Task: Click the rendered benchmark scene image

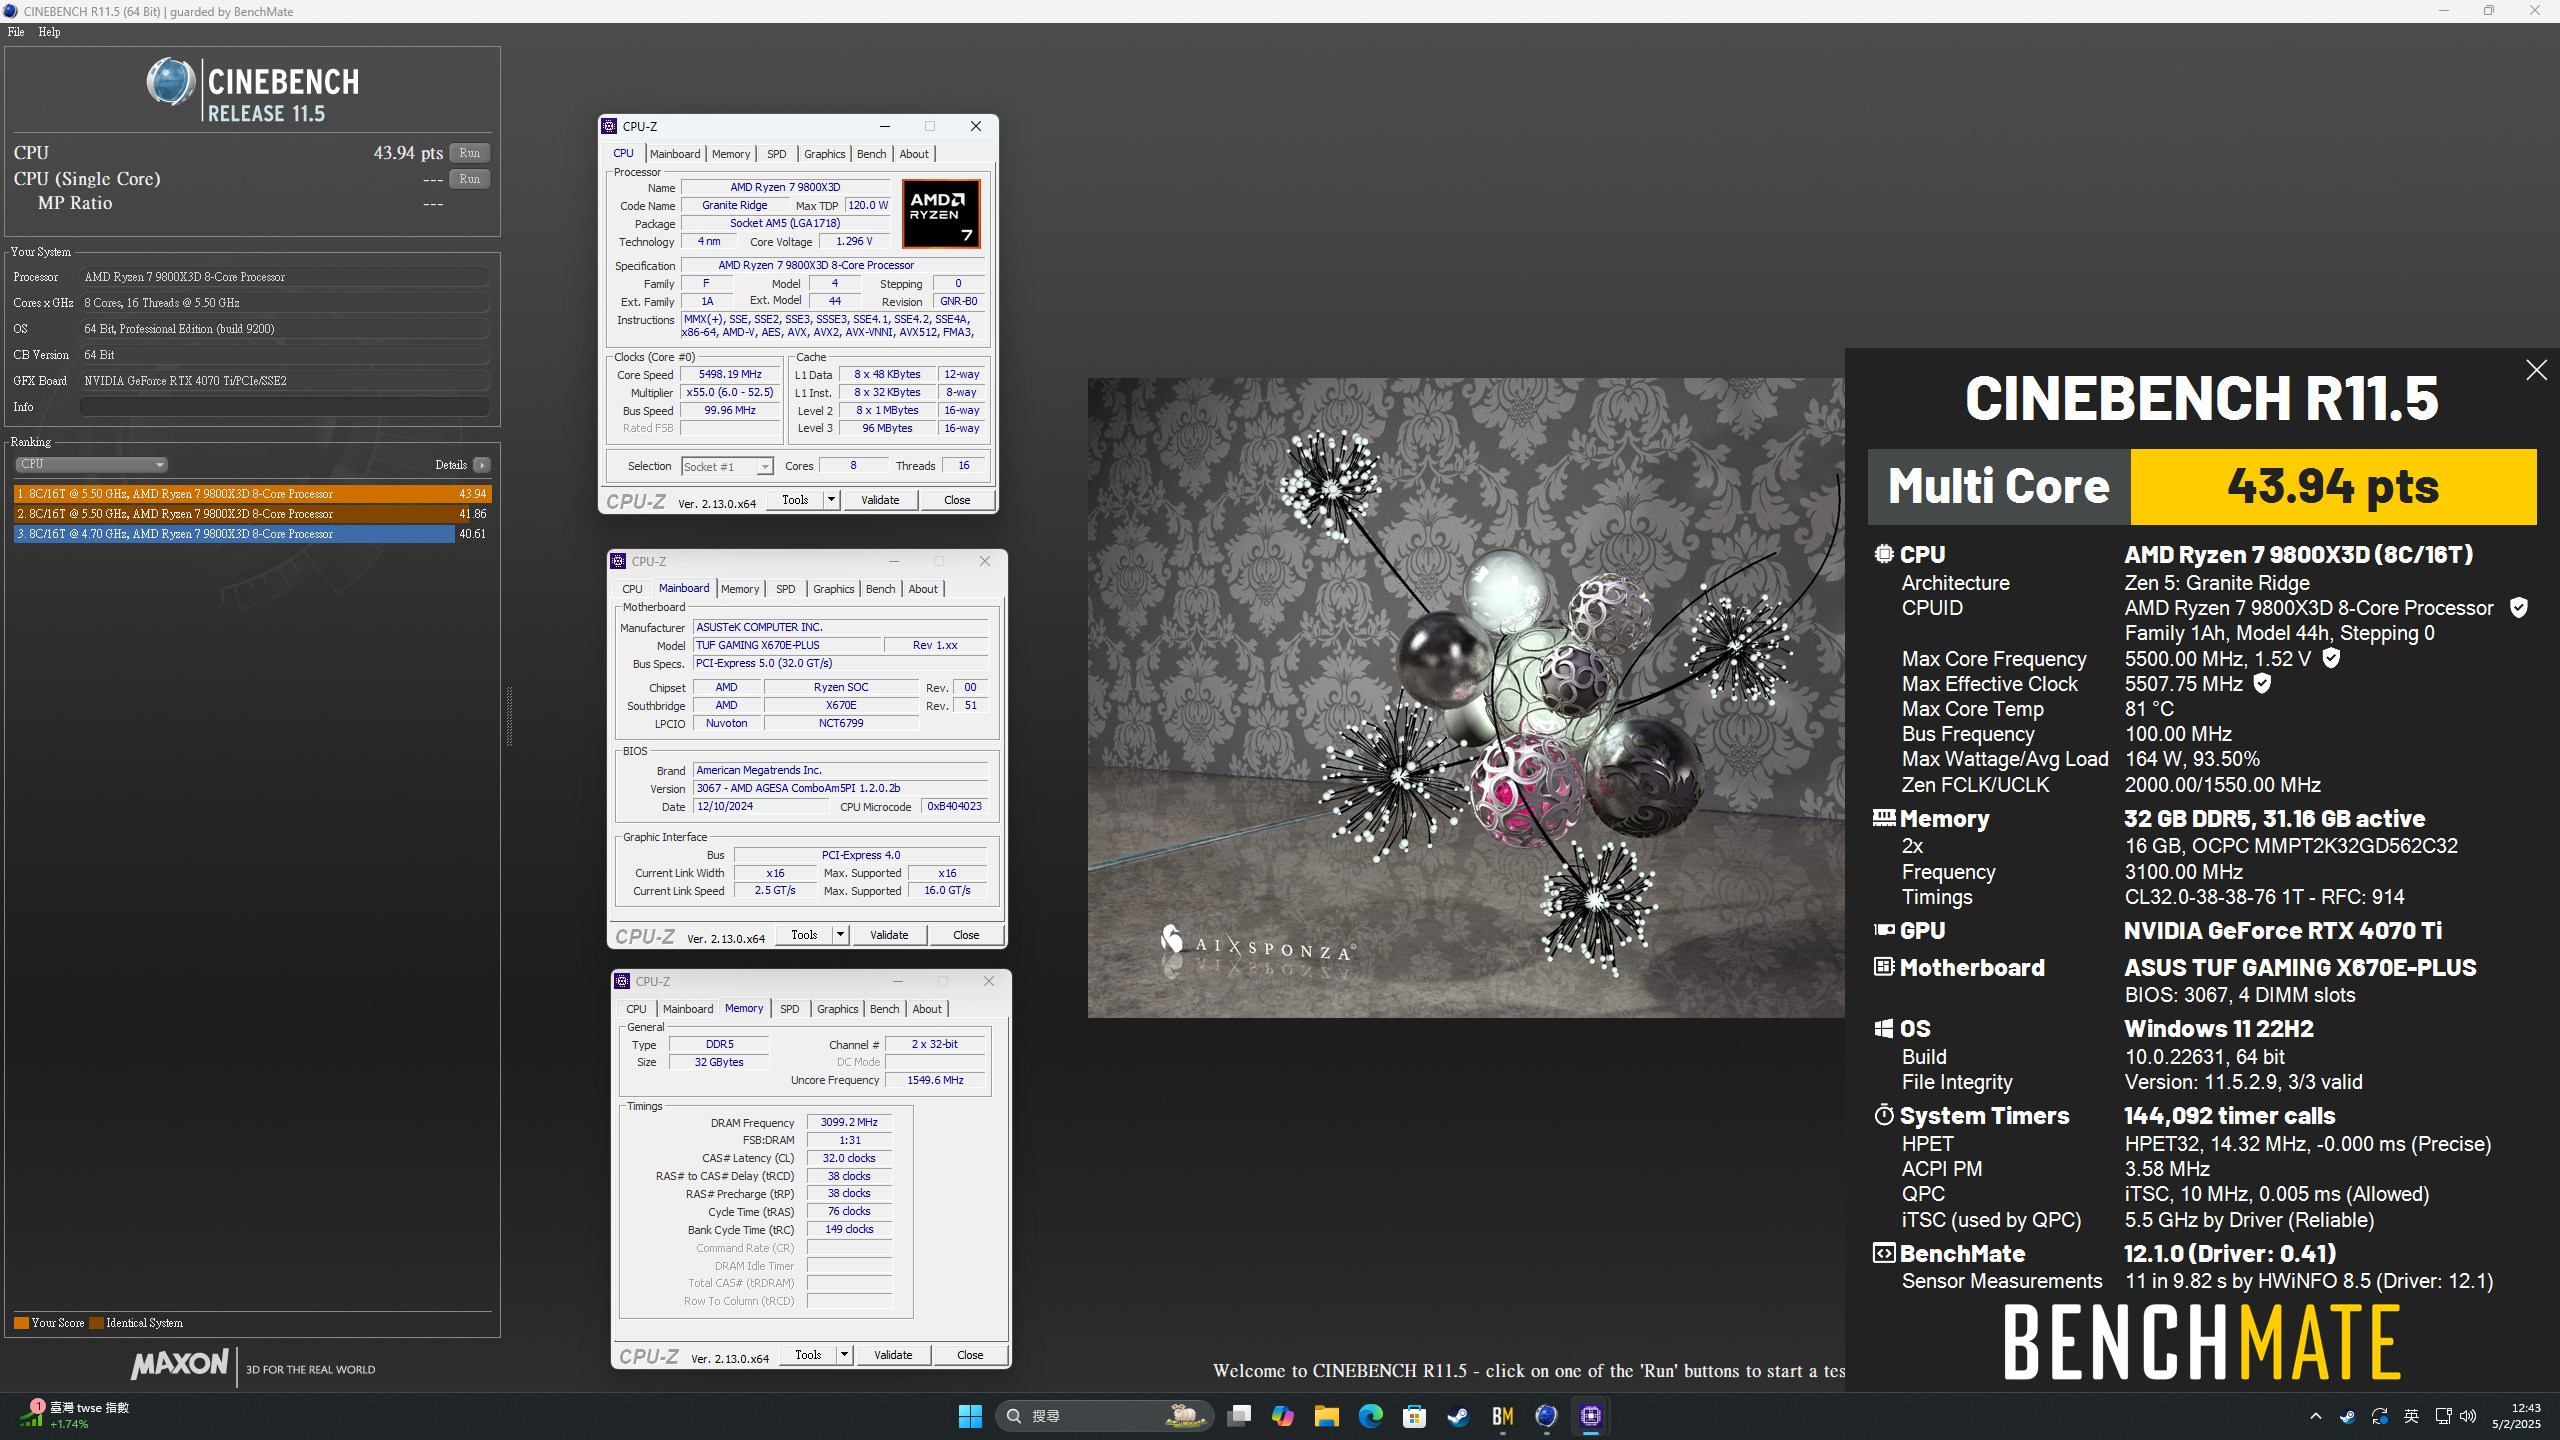Action: pos(1466,698)
